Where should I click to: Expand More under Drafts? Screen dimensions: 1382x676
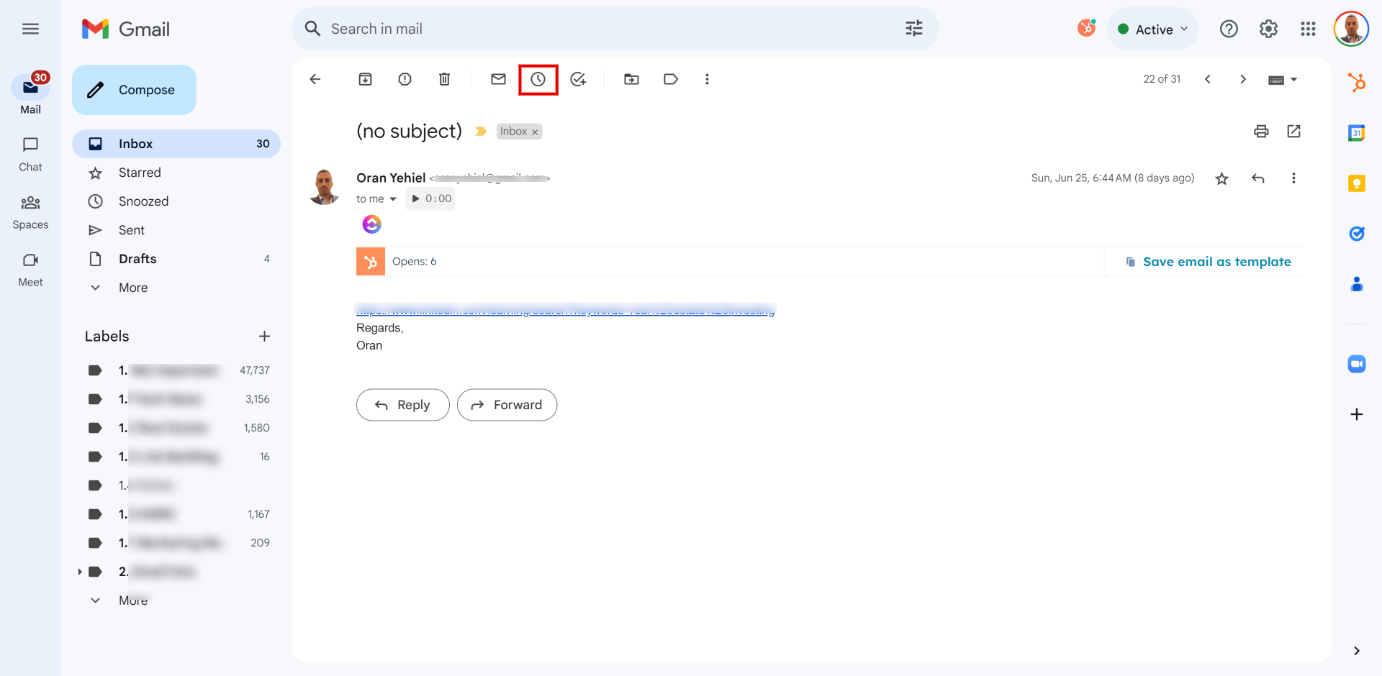click(176, 288)
